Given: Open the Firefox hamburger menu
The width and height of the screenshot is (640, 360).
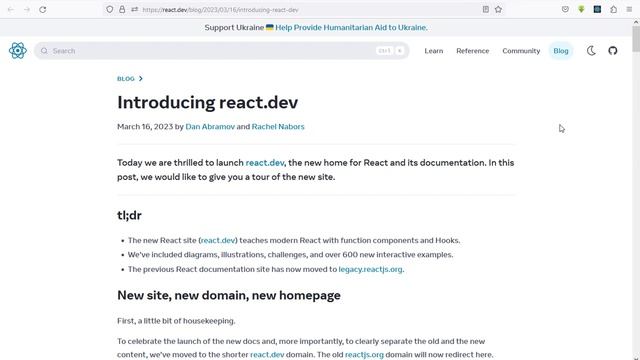Looking at the screenshot, I should click(629, 9).
